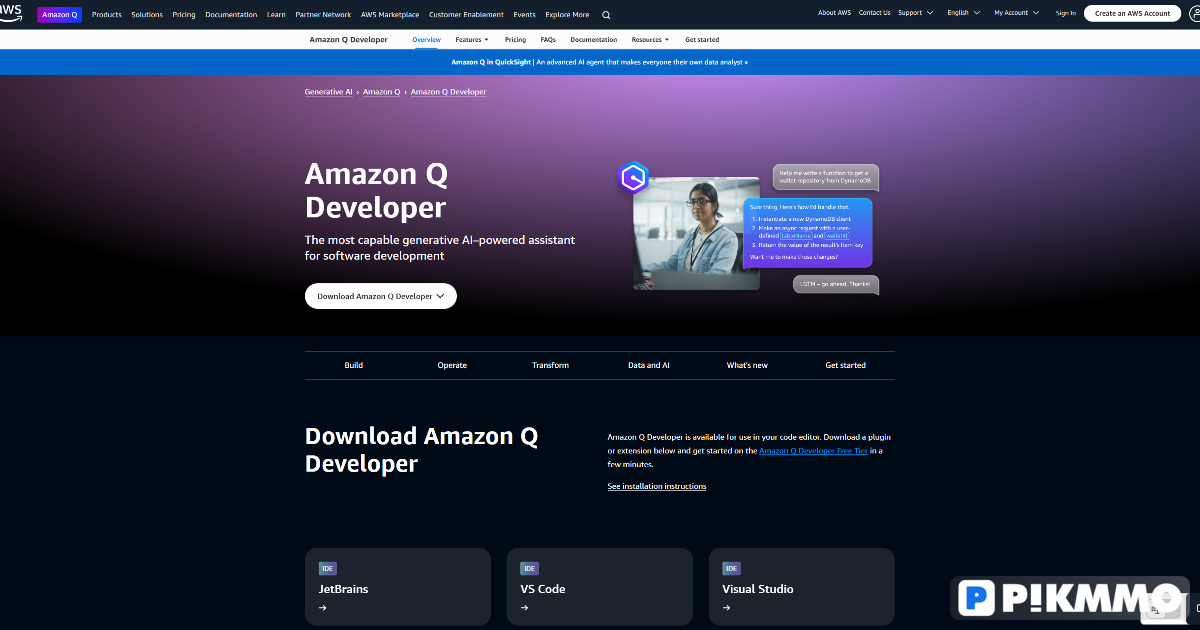The image size is (1200, 630).
Task: Open the Learn menu
Action: 276,15
